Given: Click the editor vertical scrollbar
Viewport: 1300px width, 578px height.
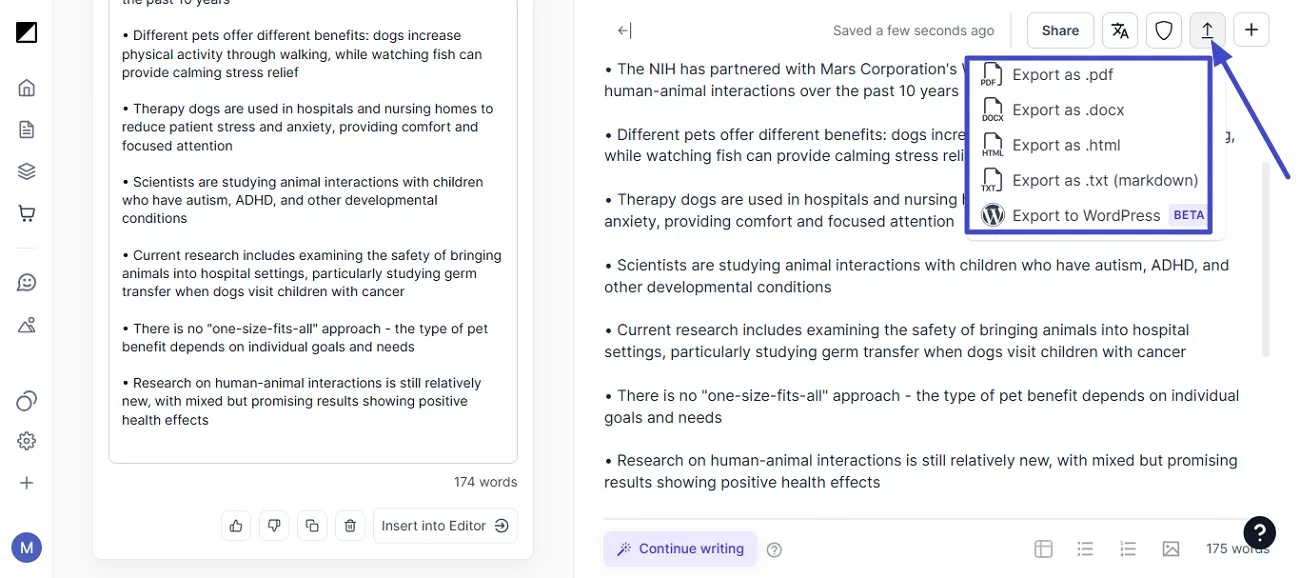Looking at the screenshot, I should (x=1266, y=258).
